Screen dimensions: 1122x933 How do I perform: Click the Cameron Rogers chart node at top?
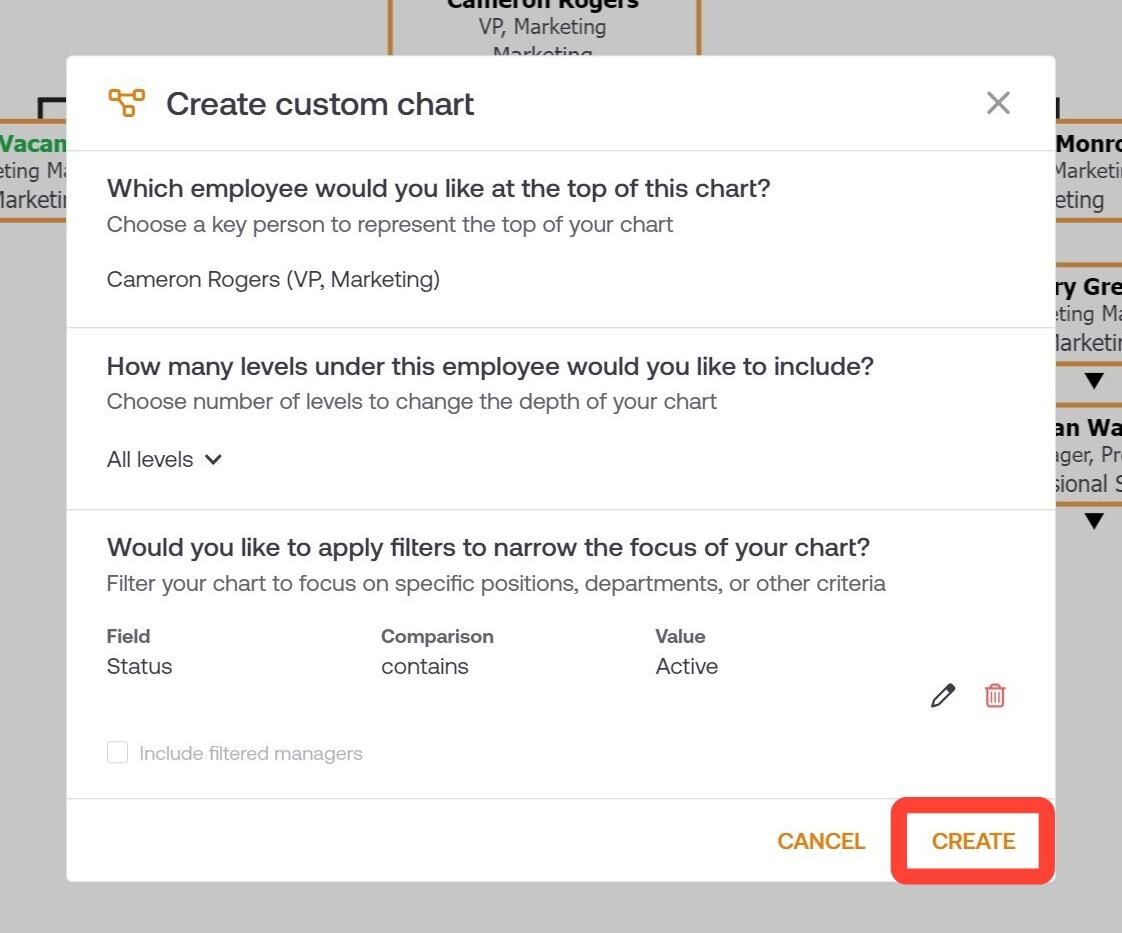(543, 27)
